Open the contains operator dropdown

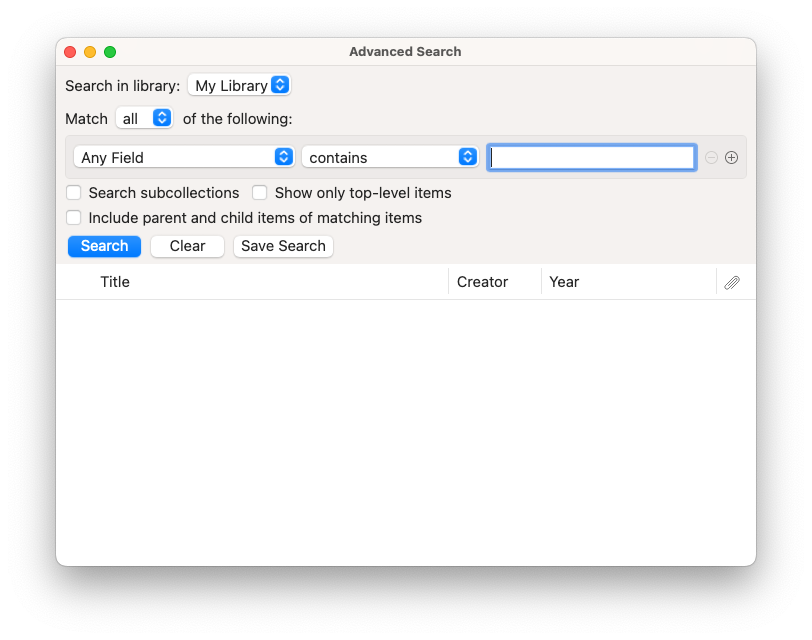point(390,157)
